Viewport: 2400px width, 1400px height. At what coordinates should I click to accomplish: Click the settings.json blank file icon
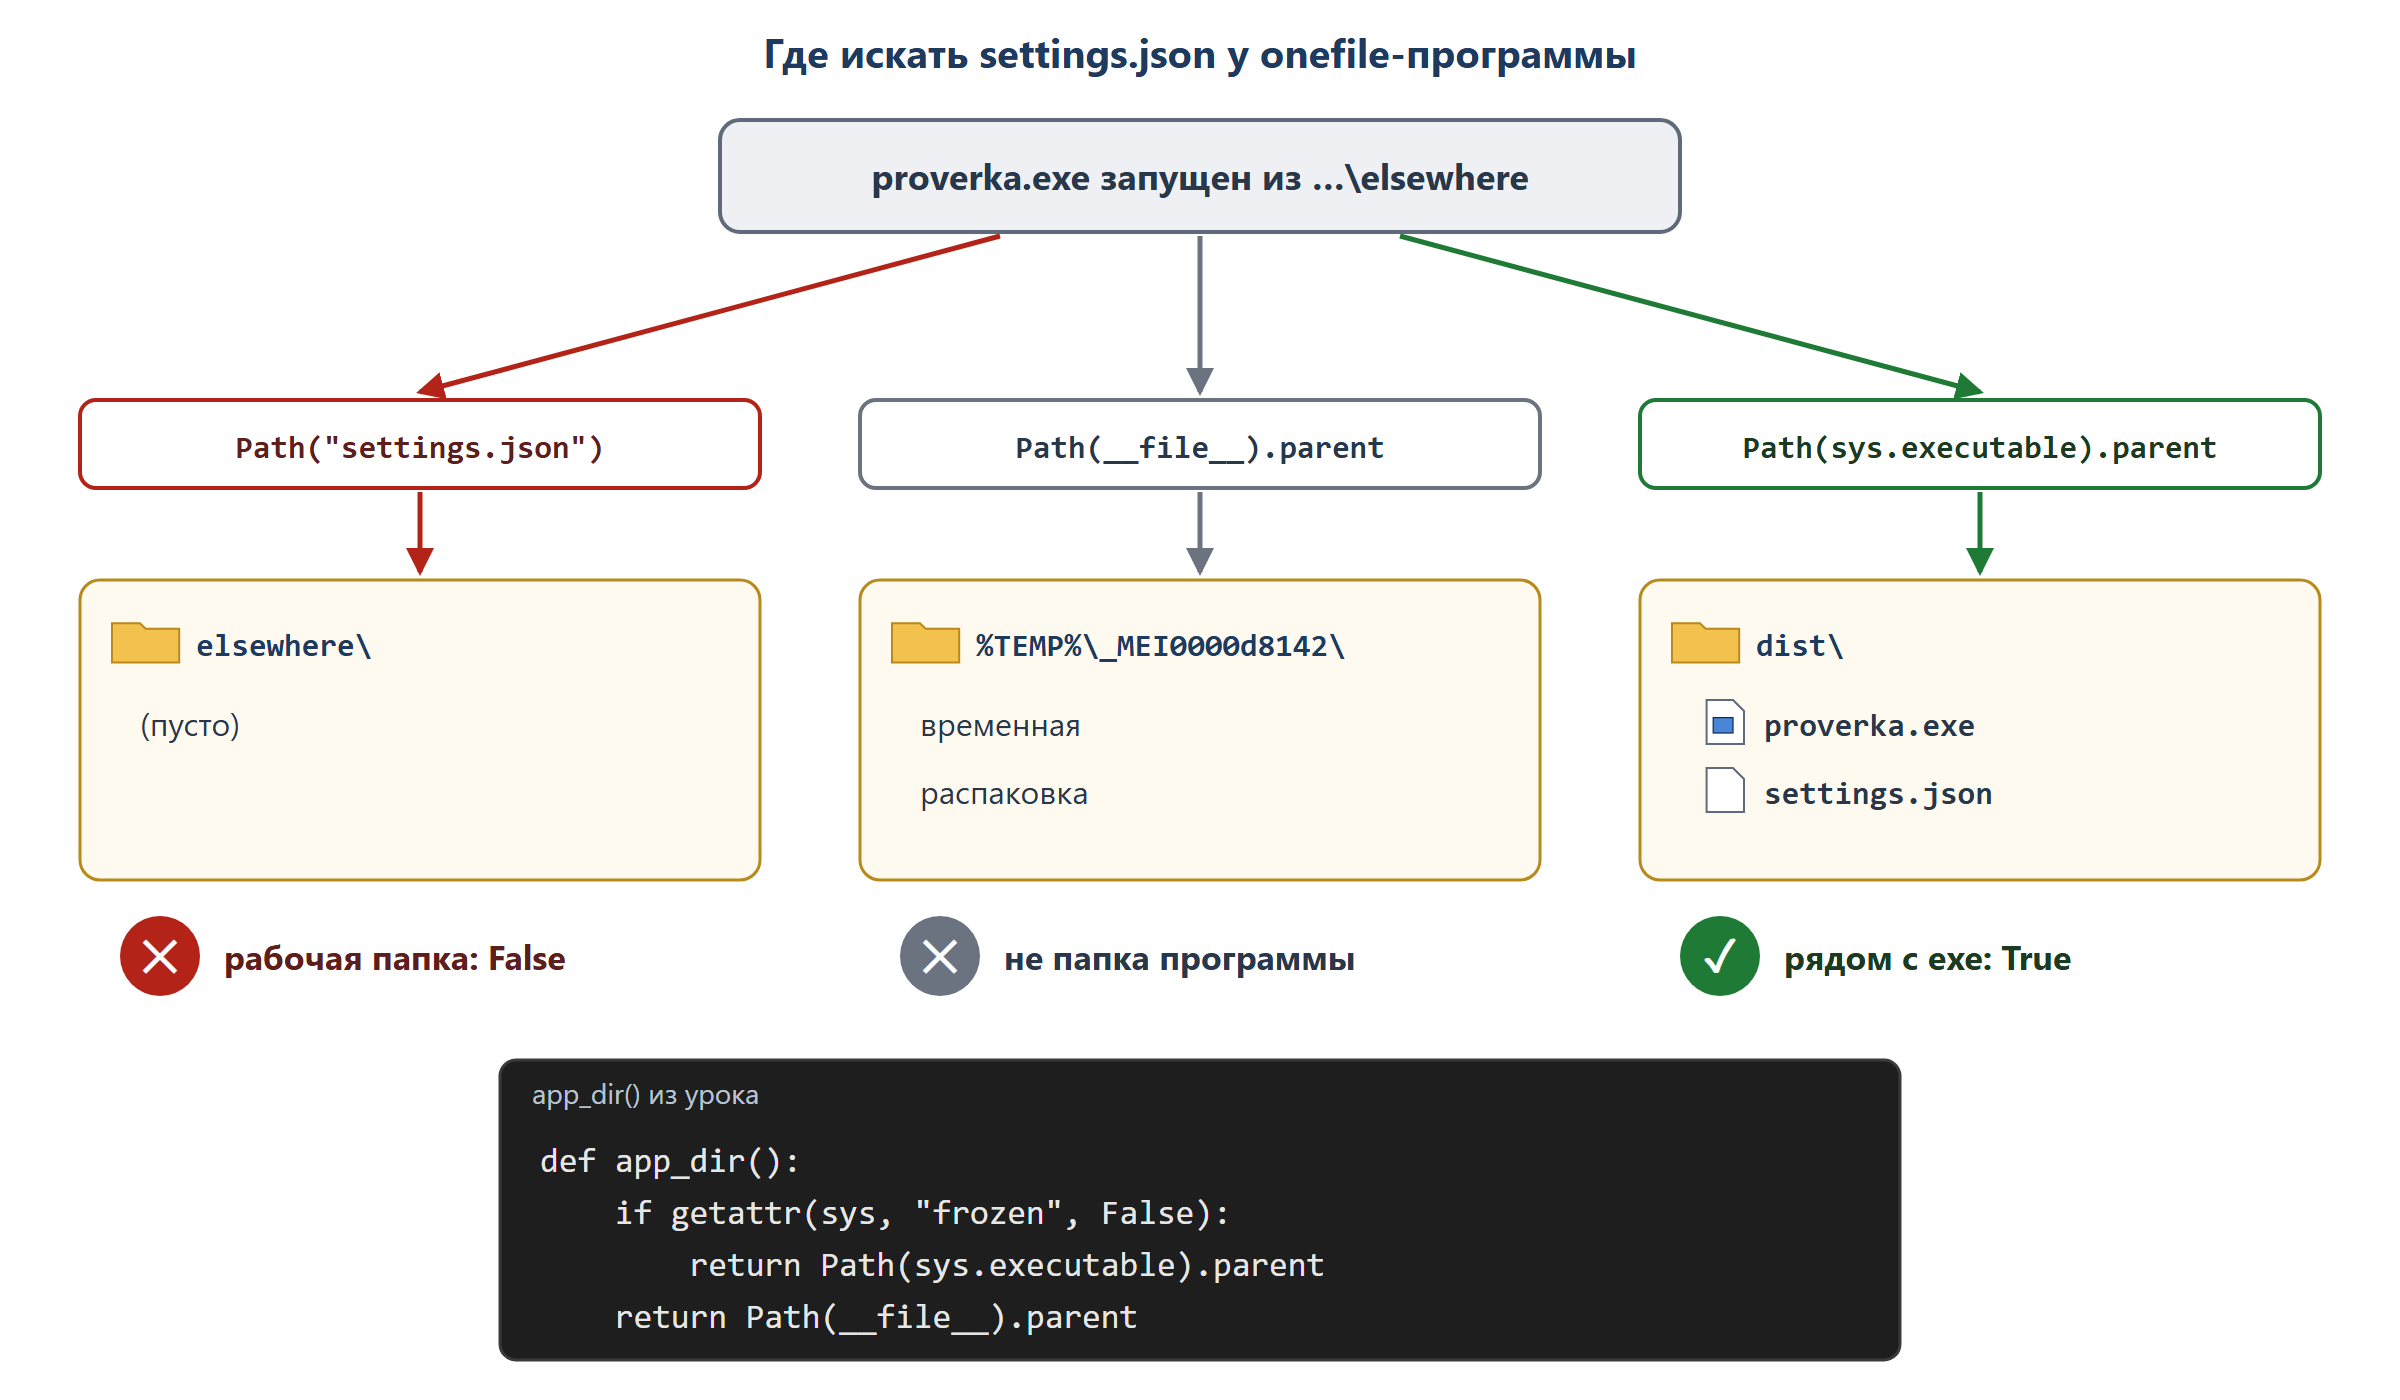(x=1725, y=790)
